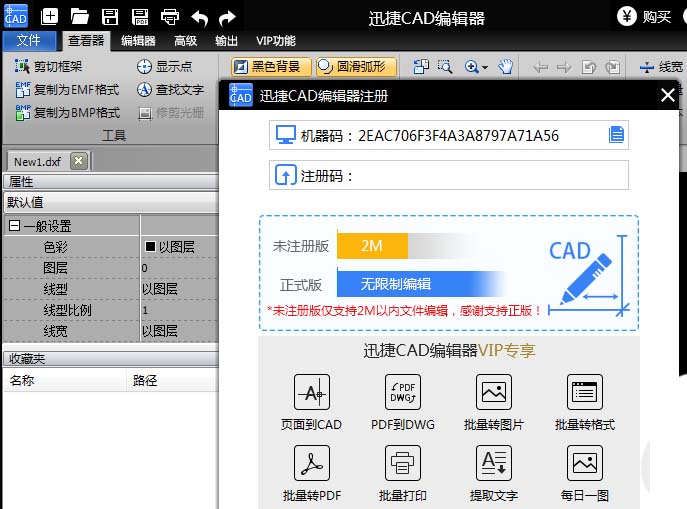Select the New1.dxf document tab
Viewport: 687px width, 509px height.
coord(37,162)
